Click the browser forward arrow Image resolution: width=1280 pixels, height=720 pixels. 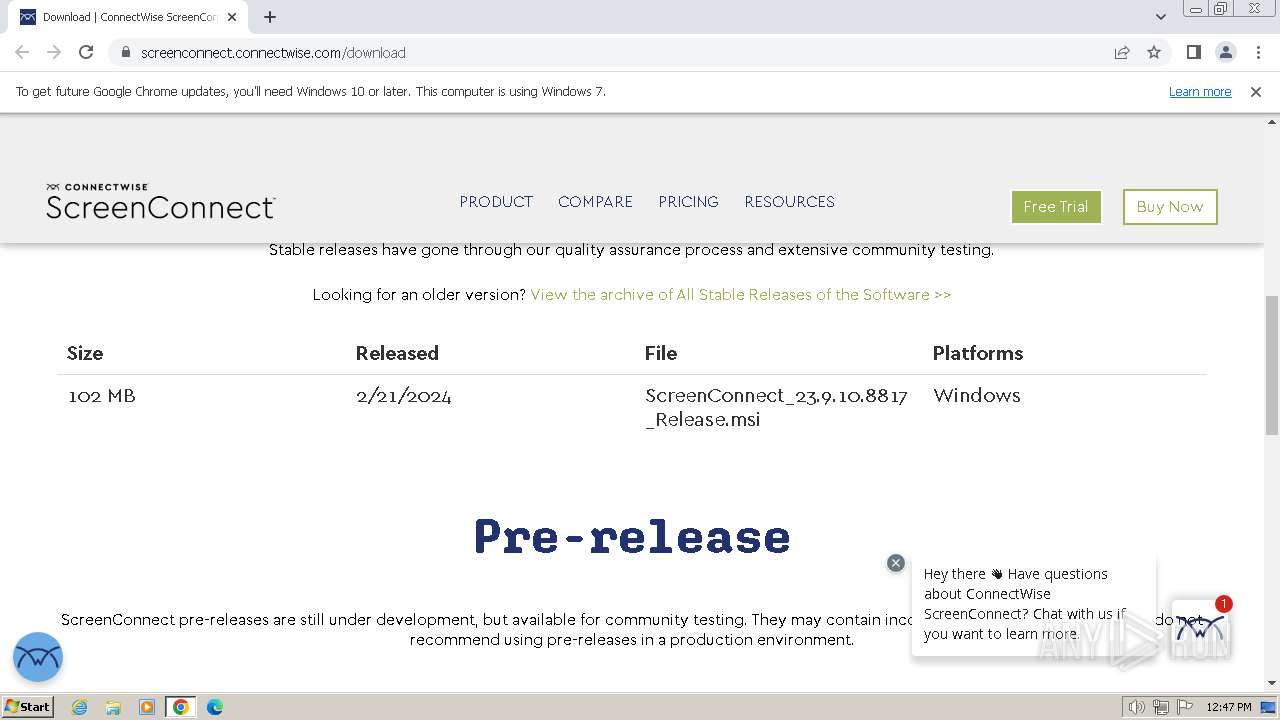pyautogui.click(x=54, y=52)
